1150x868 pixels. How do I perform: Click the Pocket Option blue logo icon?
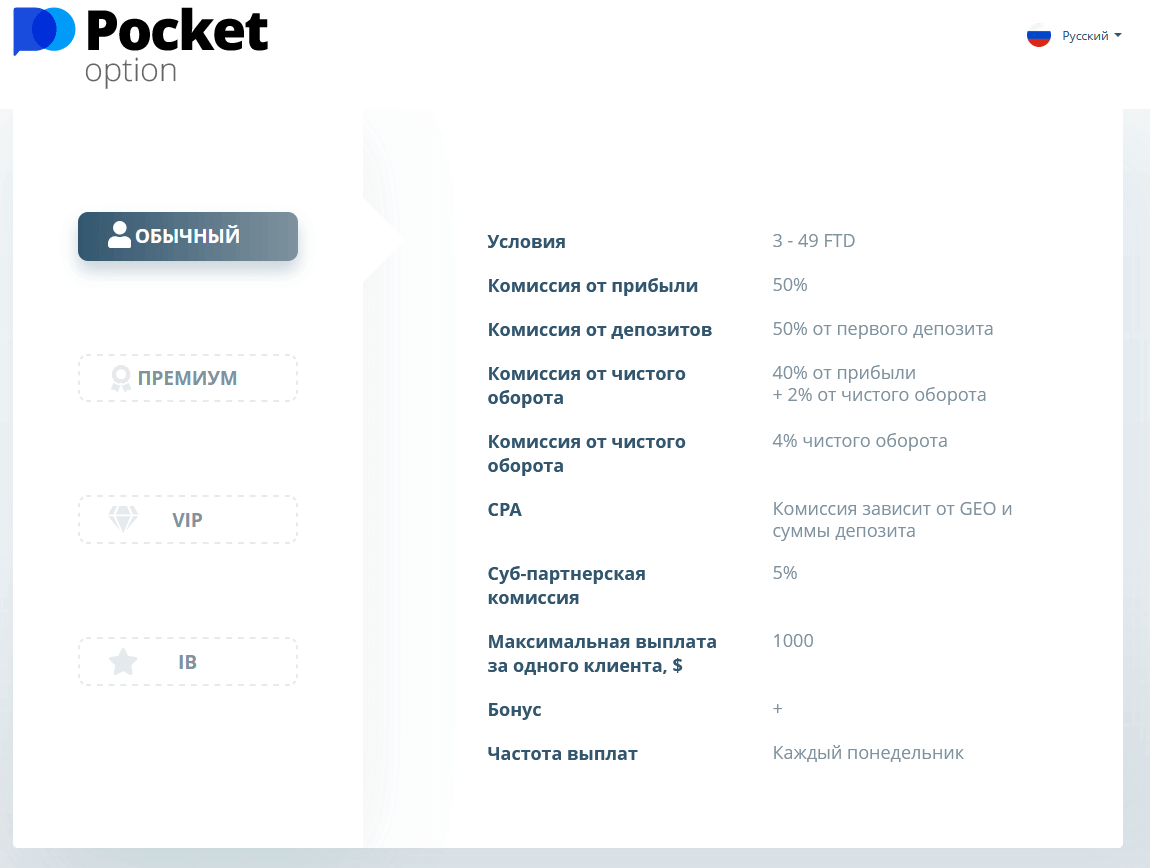coord(43,30)
